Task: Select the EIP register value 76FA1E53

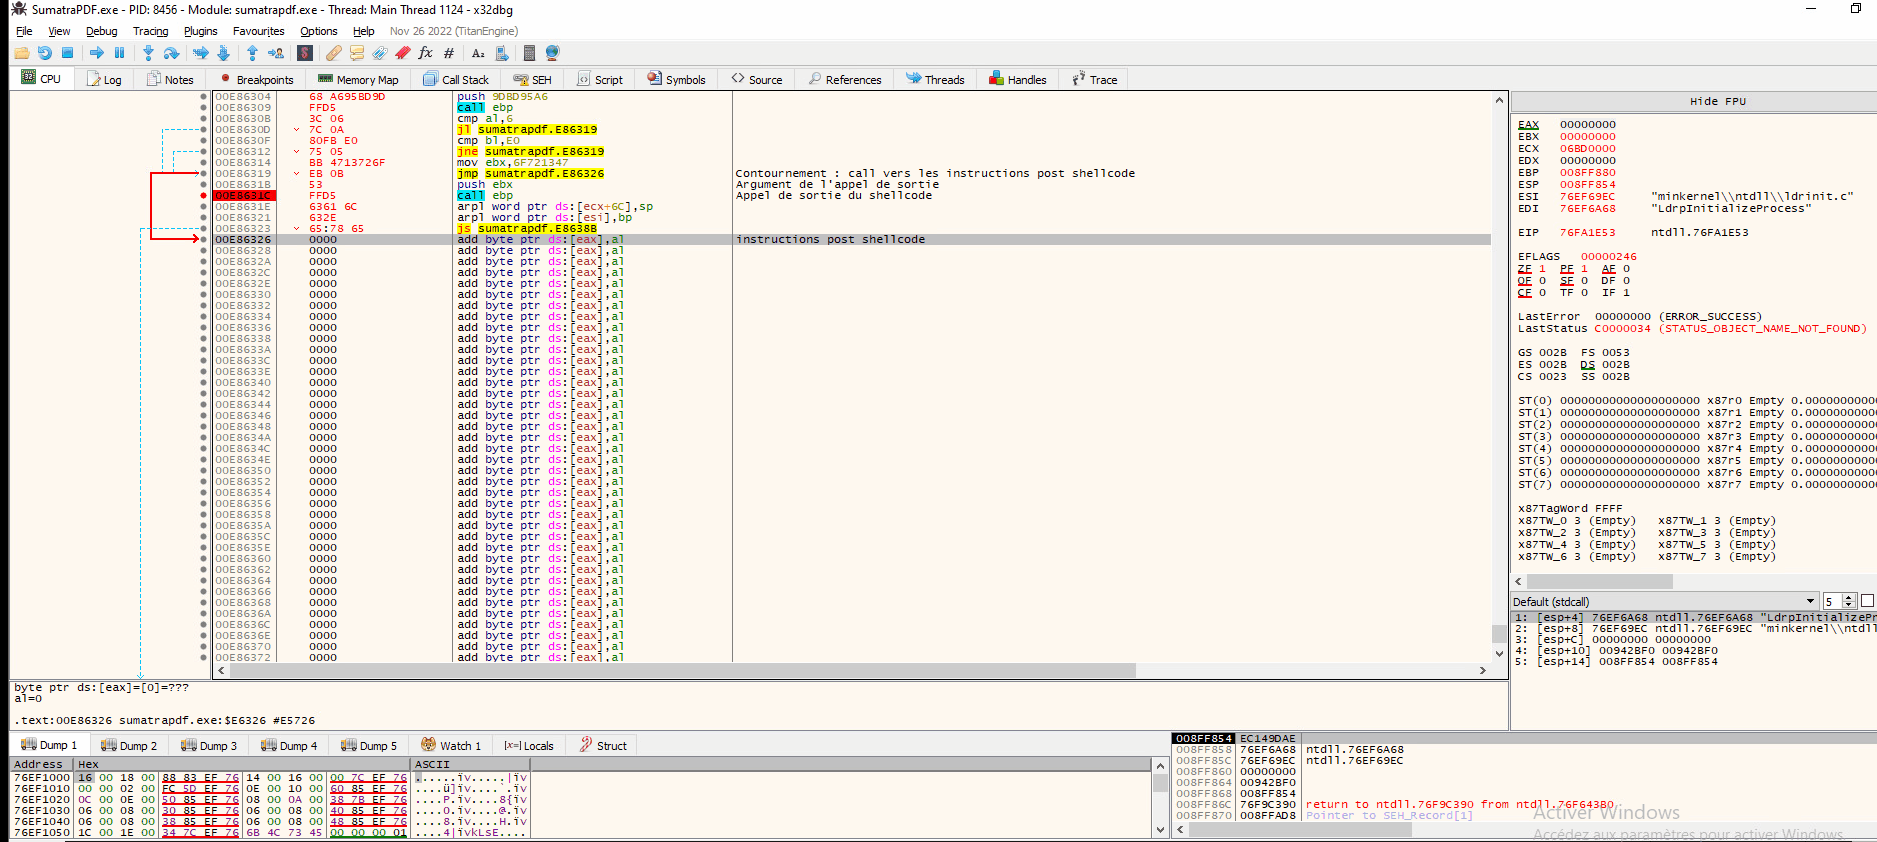Action: click(x=1587, y=232)
